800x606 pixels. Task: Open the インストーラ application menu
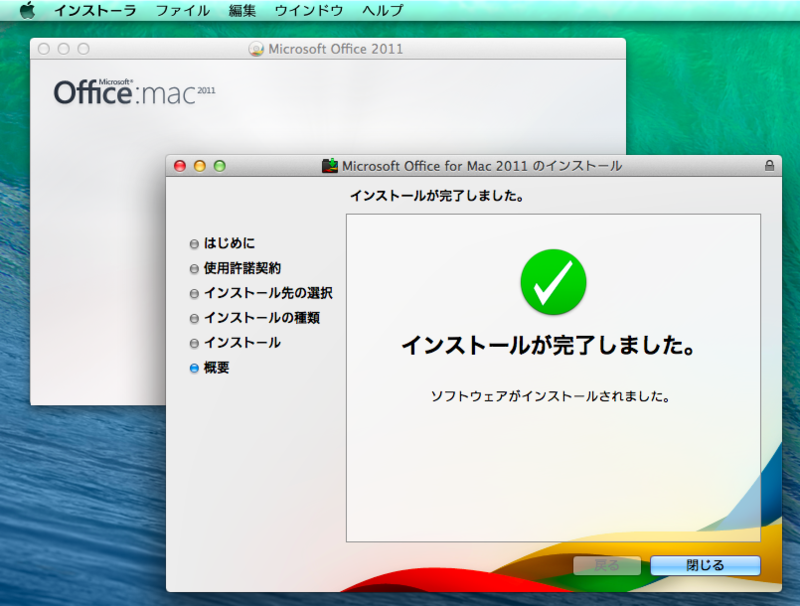95,10
